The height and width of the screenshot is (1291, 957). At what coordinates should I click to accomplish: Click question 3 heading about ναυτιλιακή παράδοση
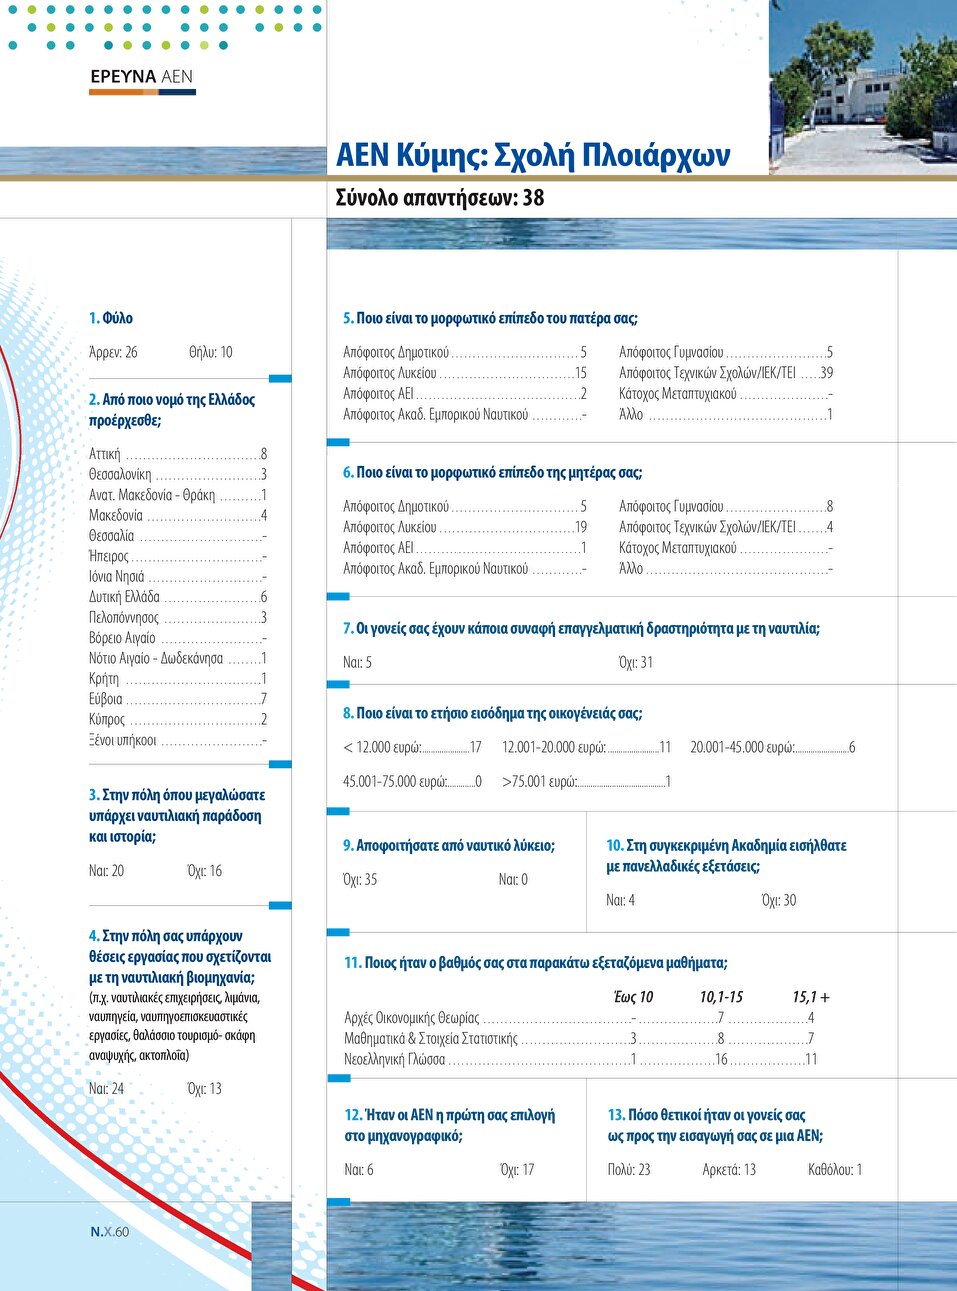[177, 816]
